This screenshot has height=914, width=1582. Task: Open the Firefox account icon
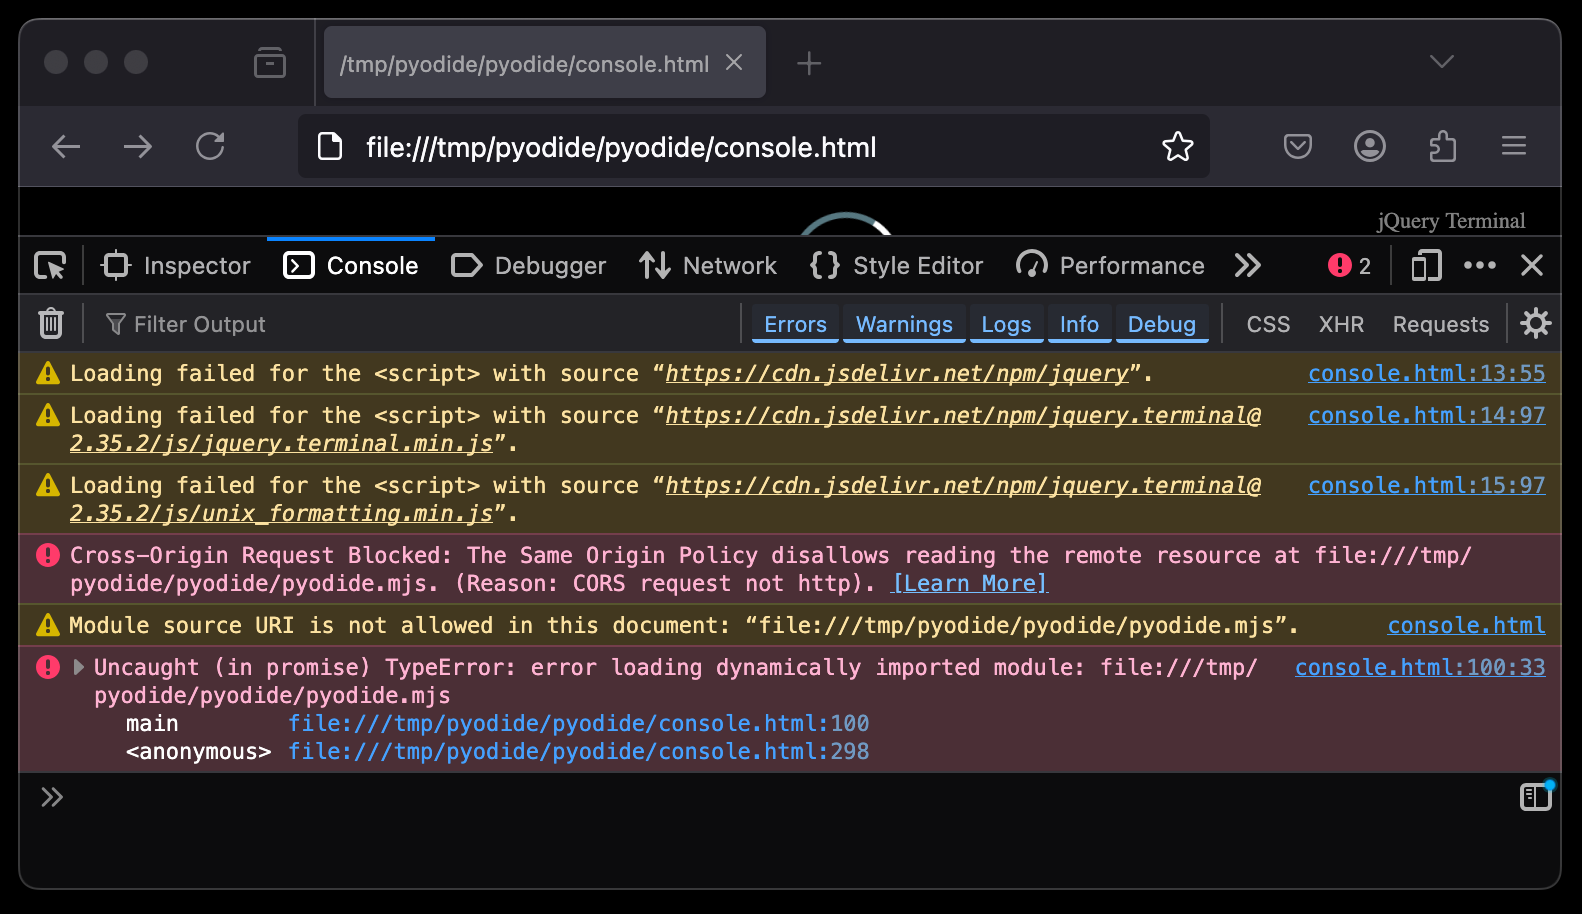1370,147
